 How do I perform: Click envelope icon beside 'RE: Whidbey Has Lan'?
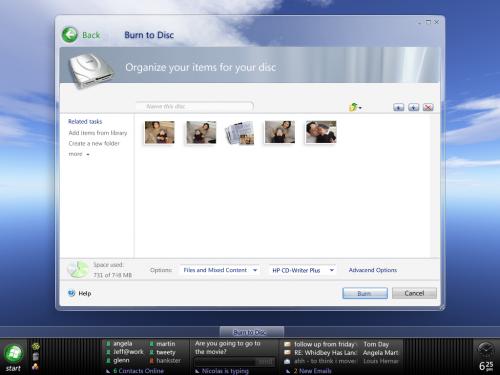287,352
